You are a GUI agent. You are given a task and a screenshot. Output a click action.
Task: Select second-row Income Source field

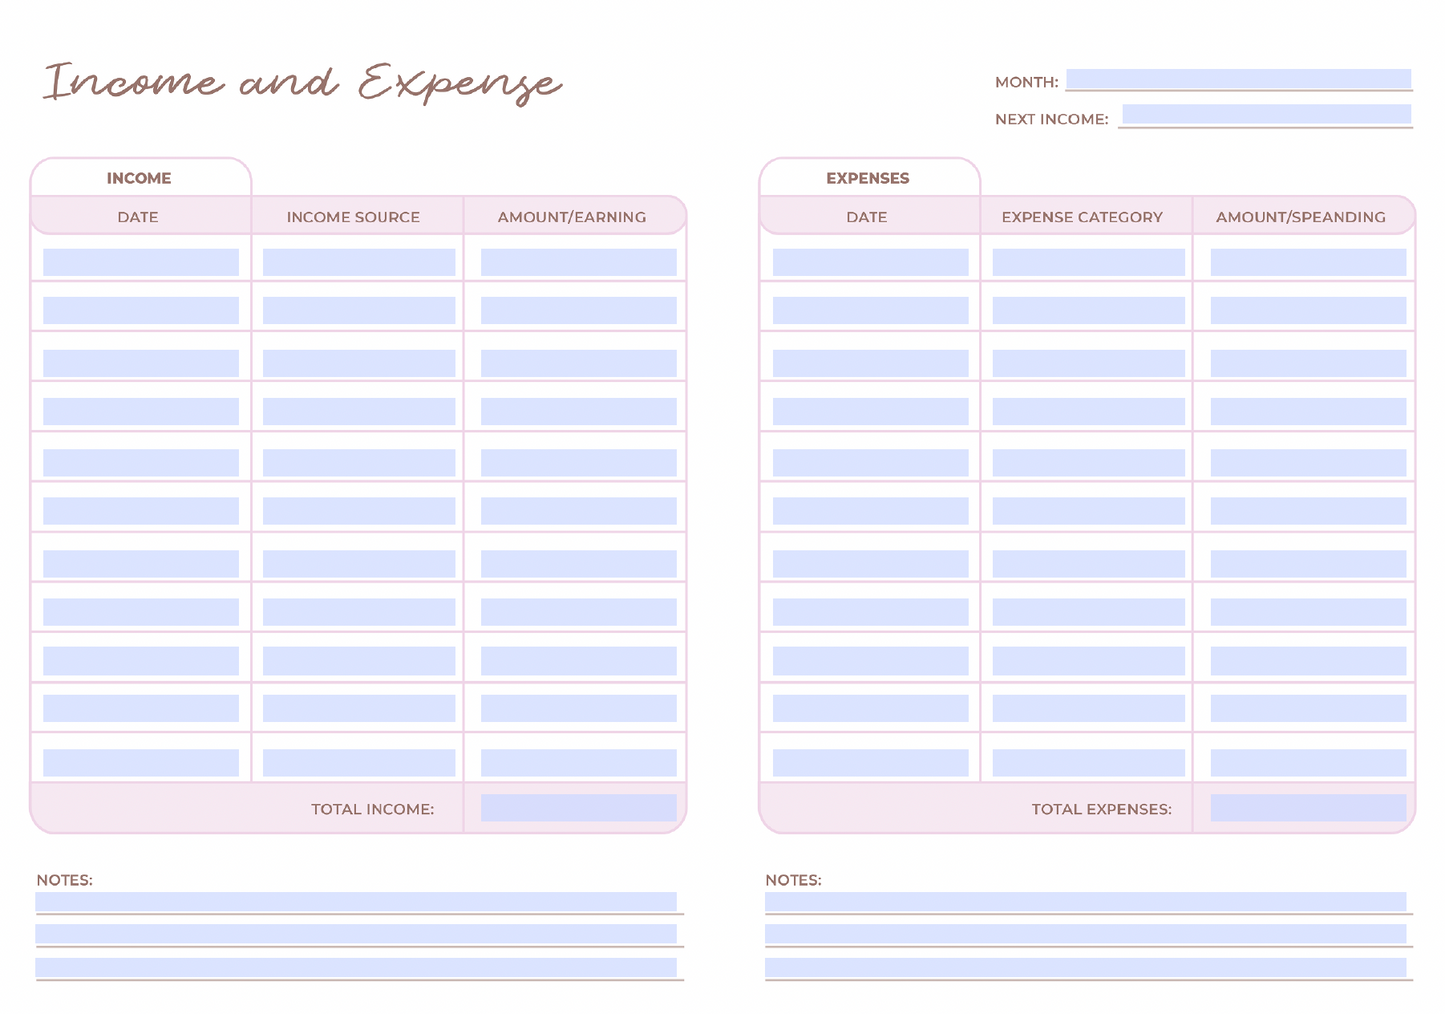pos(359,311)
